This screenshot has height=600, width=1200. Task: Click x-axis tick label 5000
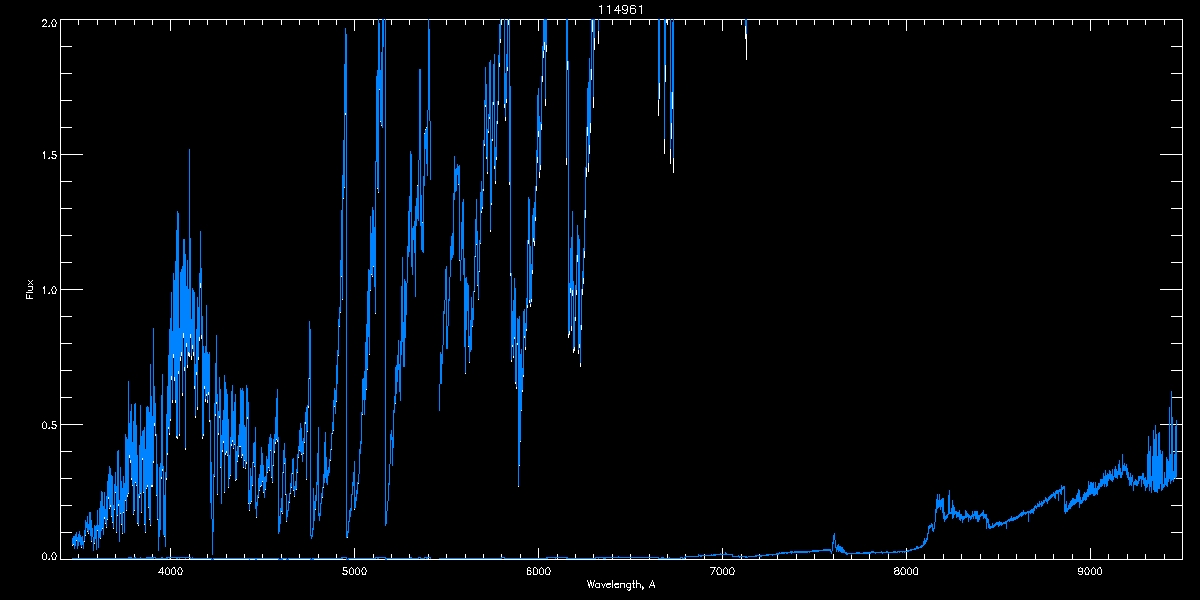[354, 572]
